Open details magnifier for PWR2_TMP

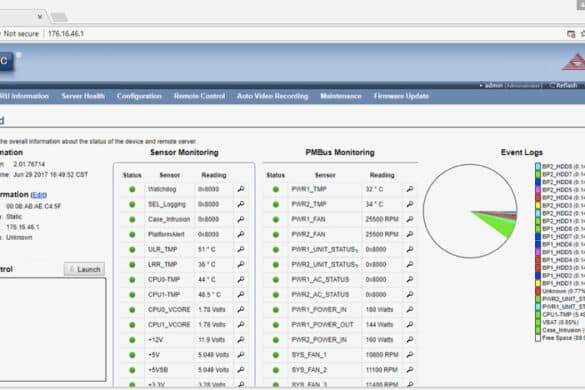click(410, 204)
